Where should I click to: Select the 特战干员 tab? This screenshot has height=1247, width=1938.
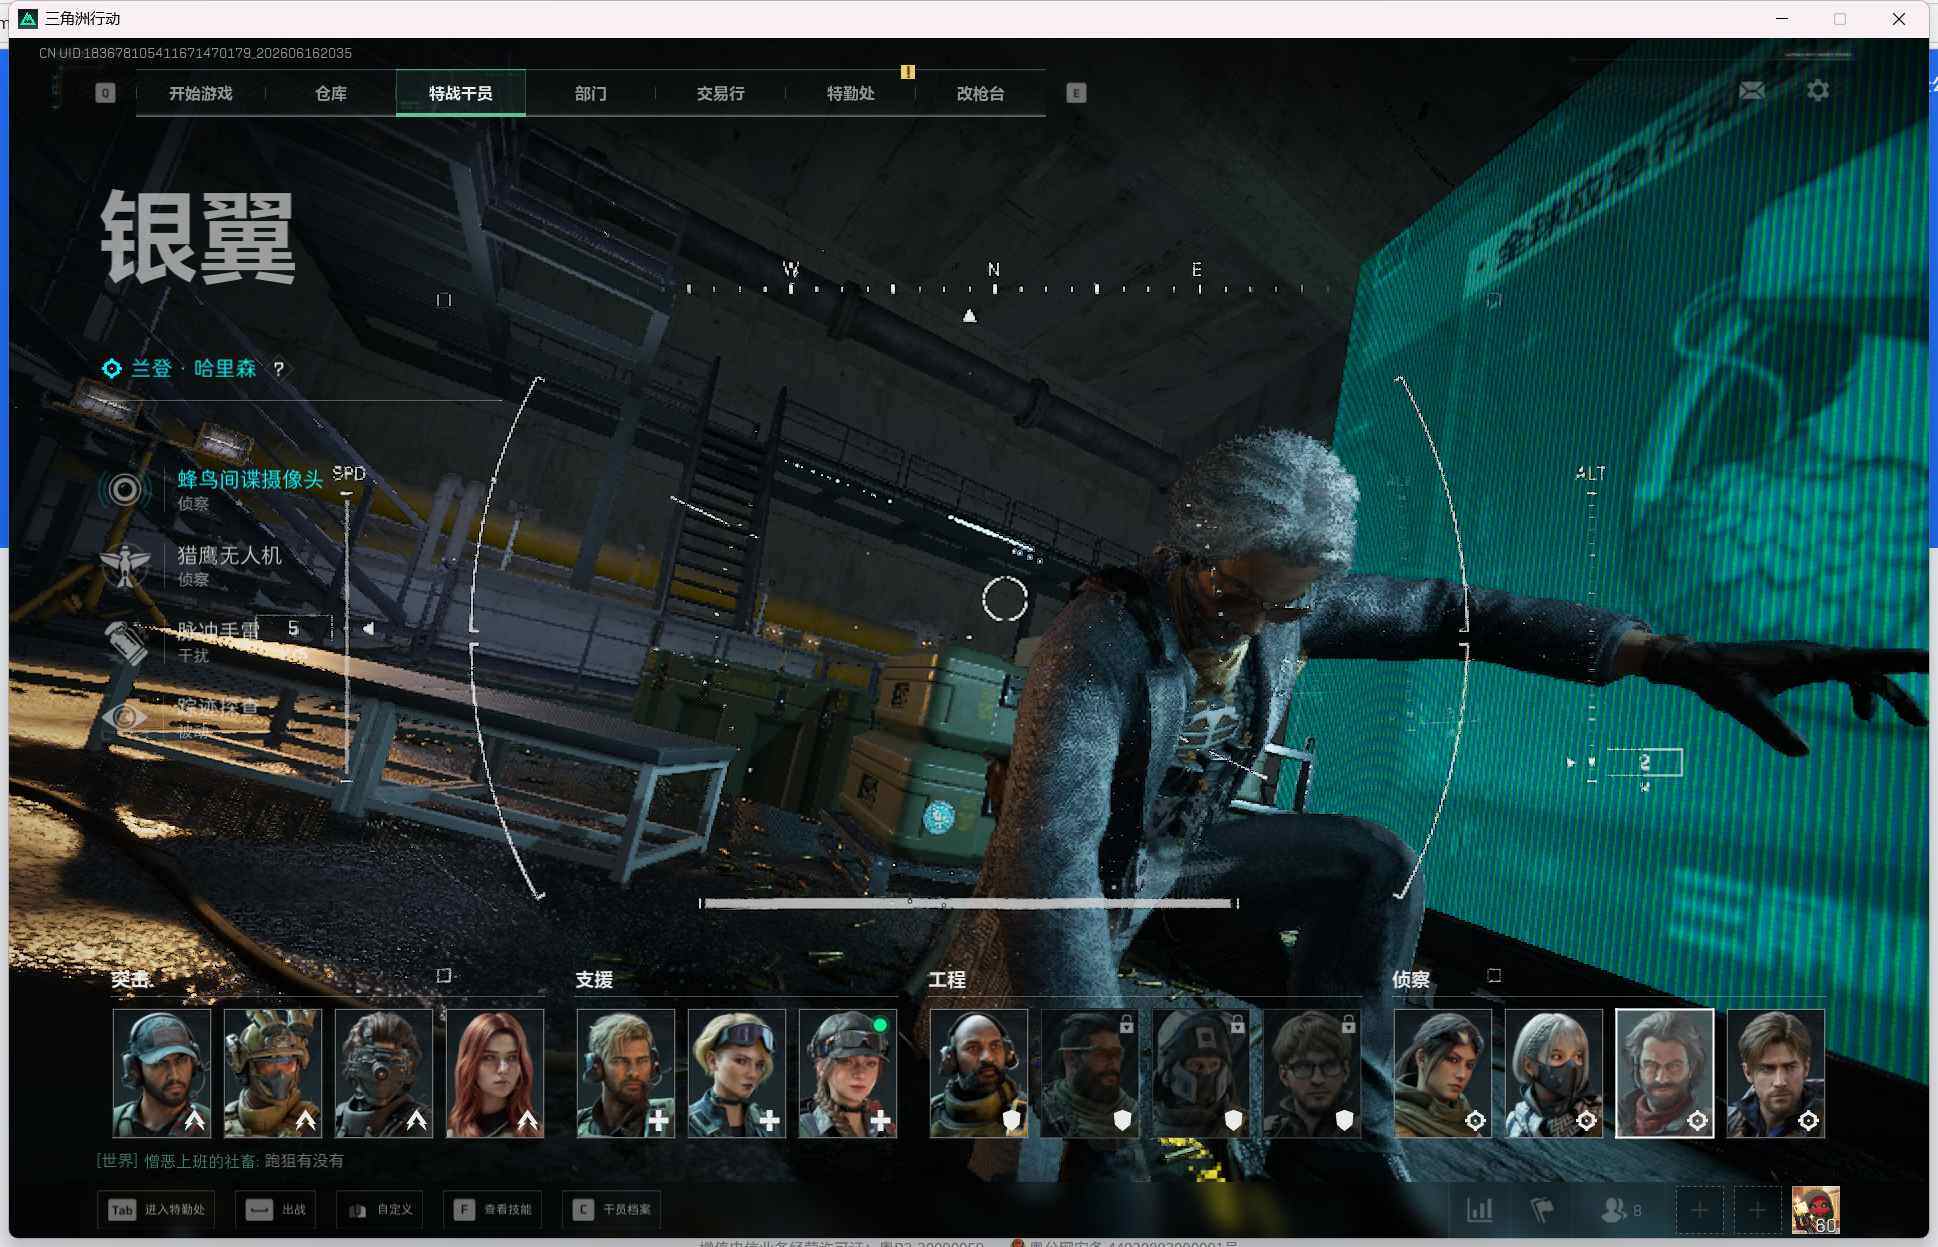point(461,93)
